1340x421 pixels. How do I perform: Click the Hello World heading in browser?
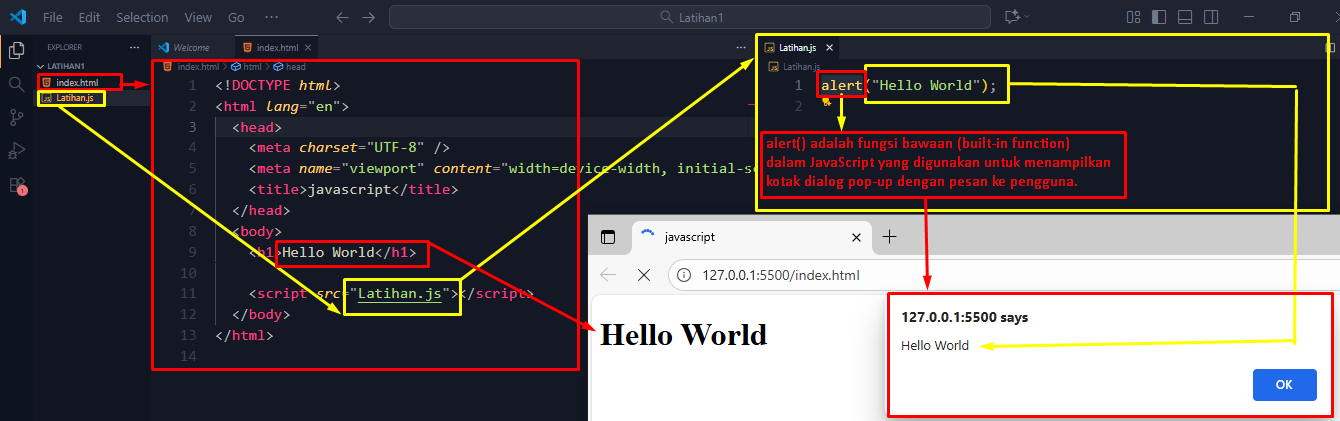[684, 334]
